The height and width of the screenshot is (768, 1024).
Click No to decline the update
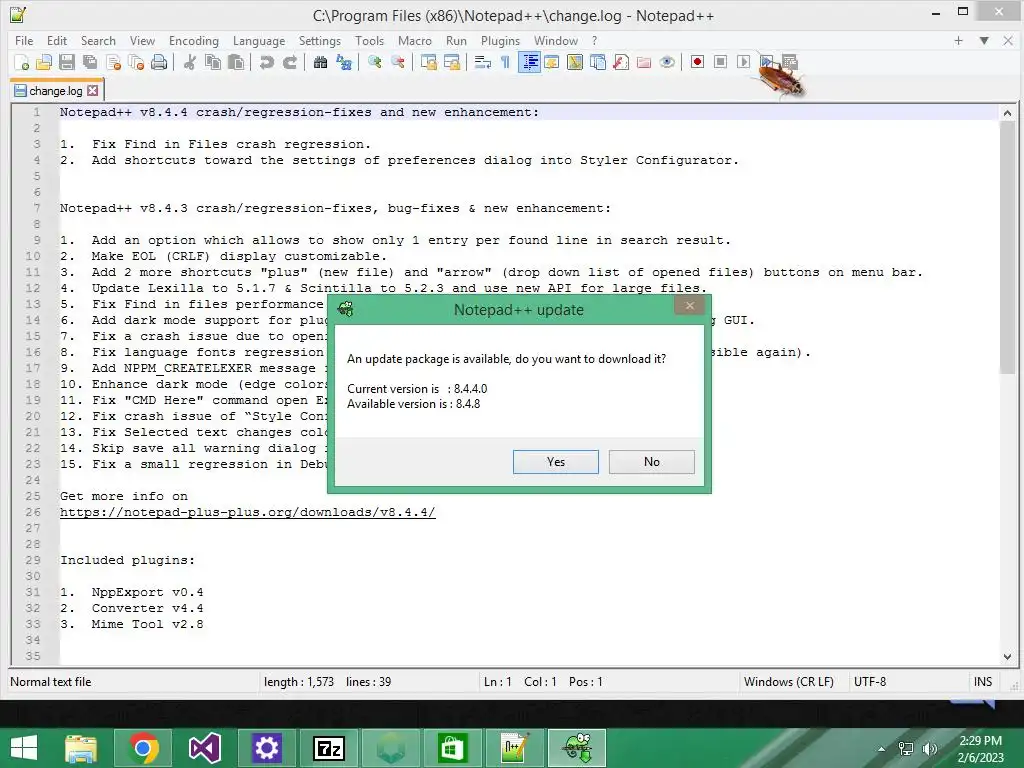pos(652,462)
